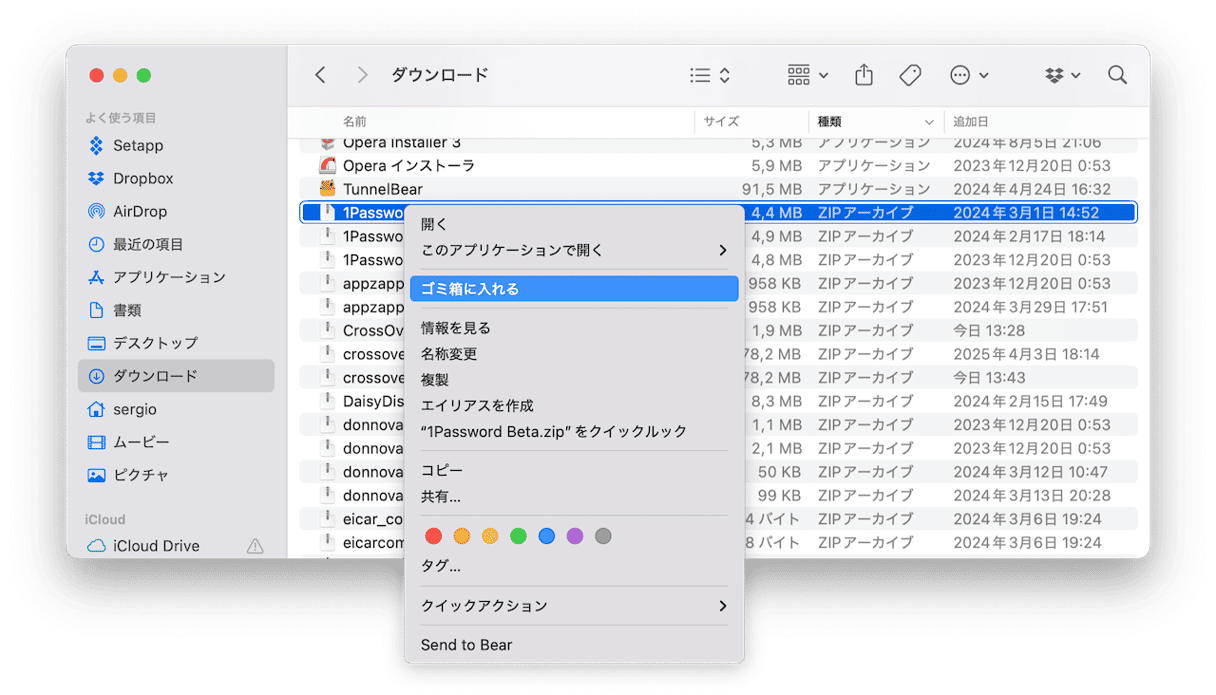1216x695 pixels.
Task: Choose 名称変更 menu item
Action: pos(574,354)
